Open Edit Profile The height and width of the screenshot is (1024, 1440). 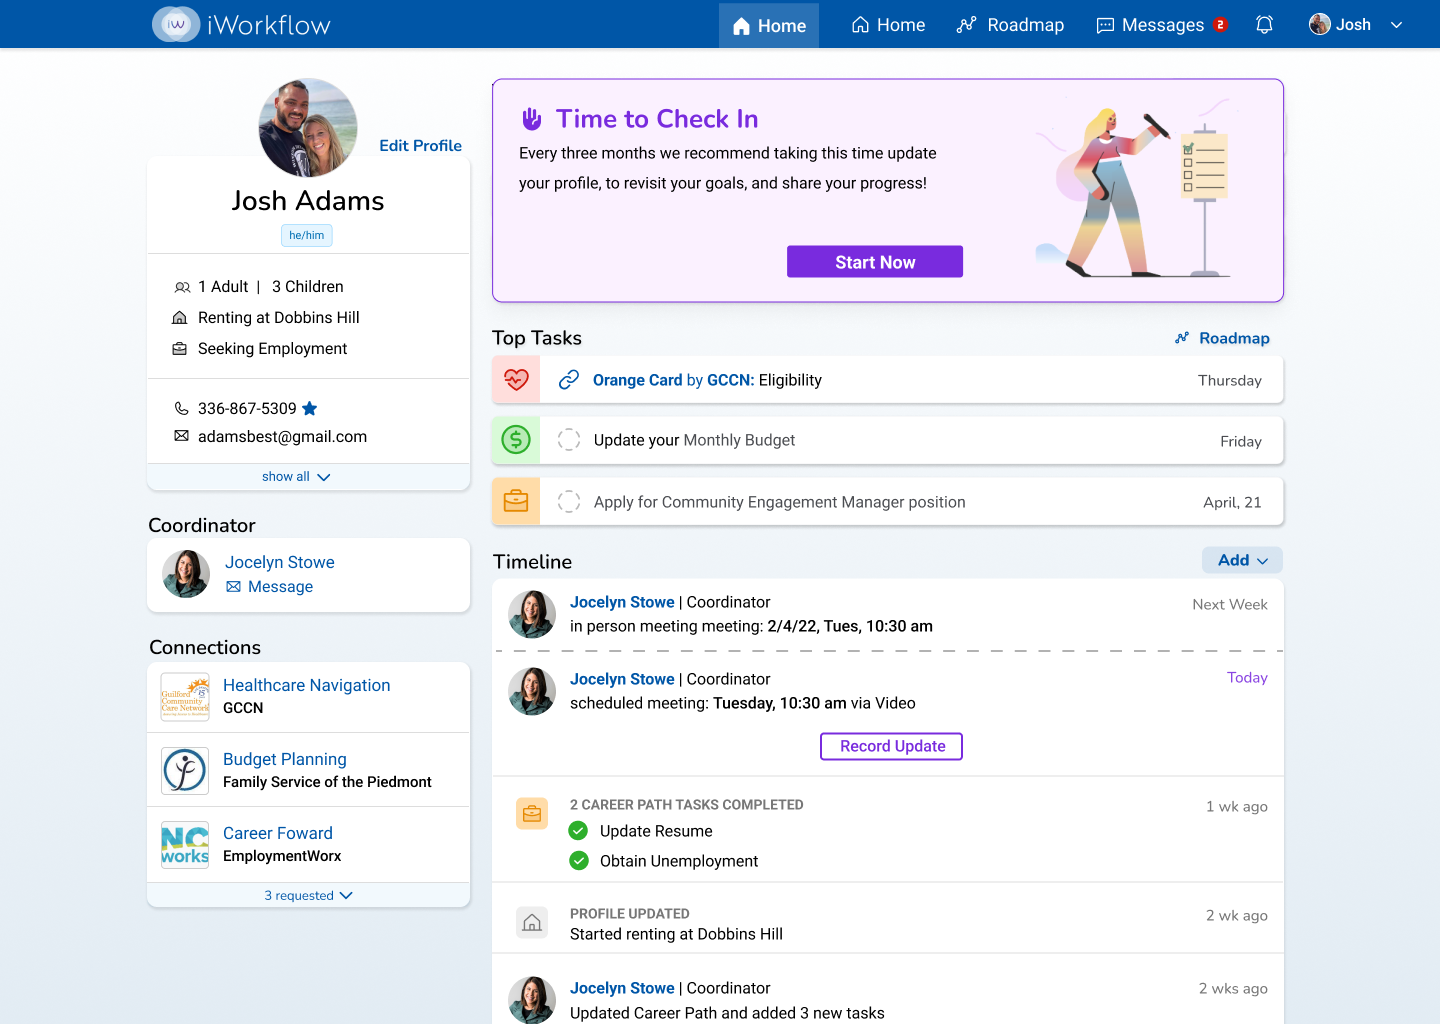420,145
